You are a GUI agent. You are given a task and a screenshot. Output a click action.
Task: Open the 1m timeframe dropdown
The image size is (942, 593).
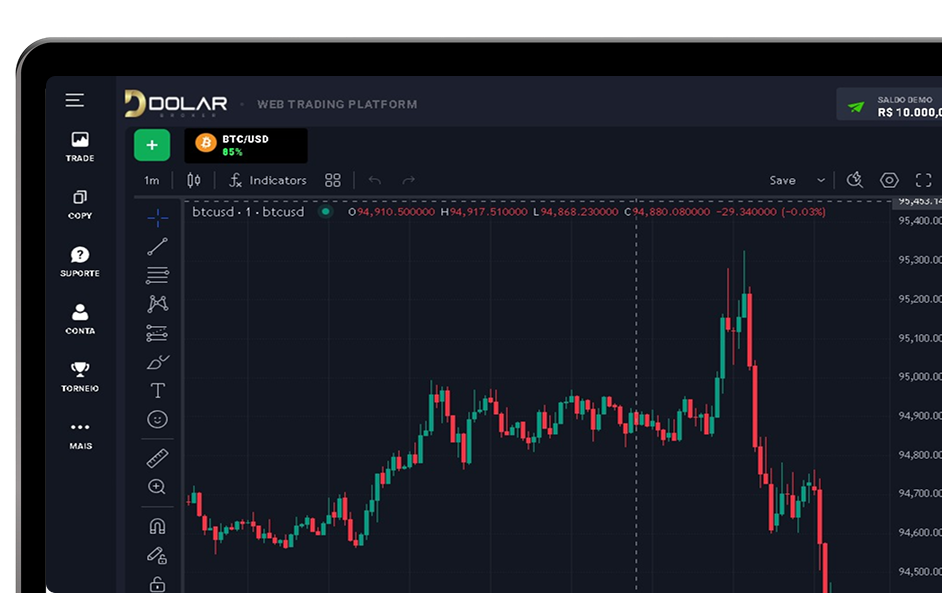click(x=151, y=181)
